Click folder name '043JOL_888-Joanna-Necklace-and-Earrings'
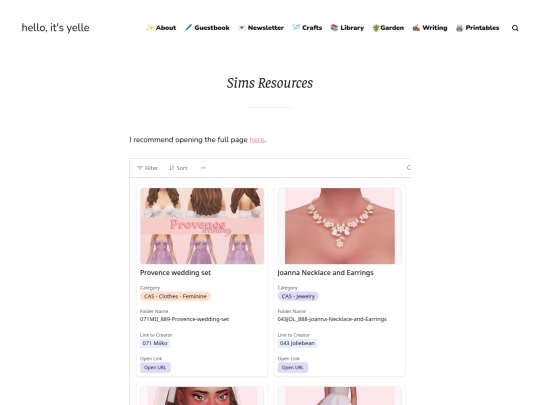Viewport: 540px width, 405px height. 332,319
